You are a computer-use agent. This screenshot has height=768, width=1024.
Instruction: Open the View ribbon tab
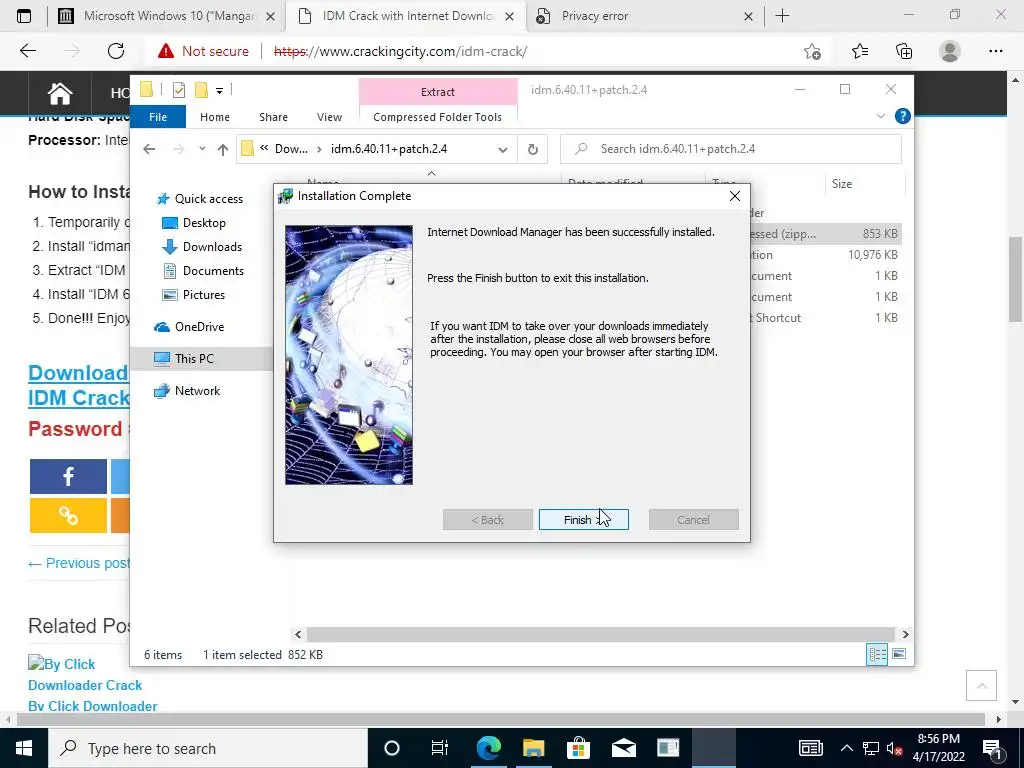coord(329,117)
